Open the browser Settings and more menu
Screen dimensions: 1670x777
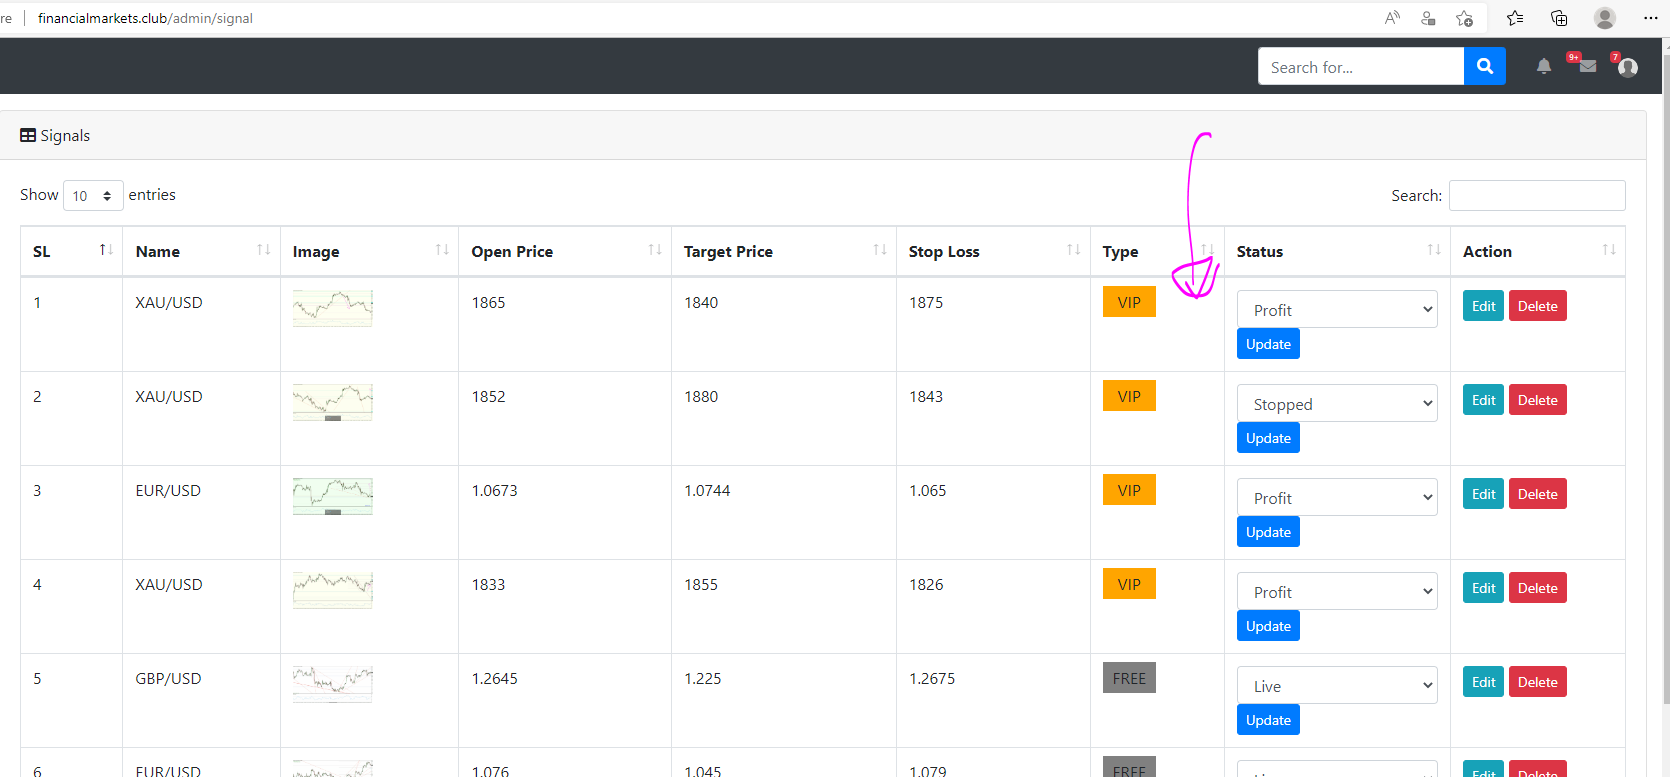1650,18
